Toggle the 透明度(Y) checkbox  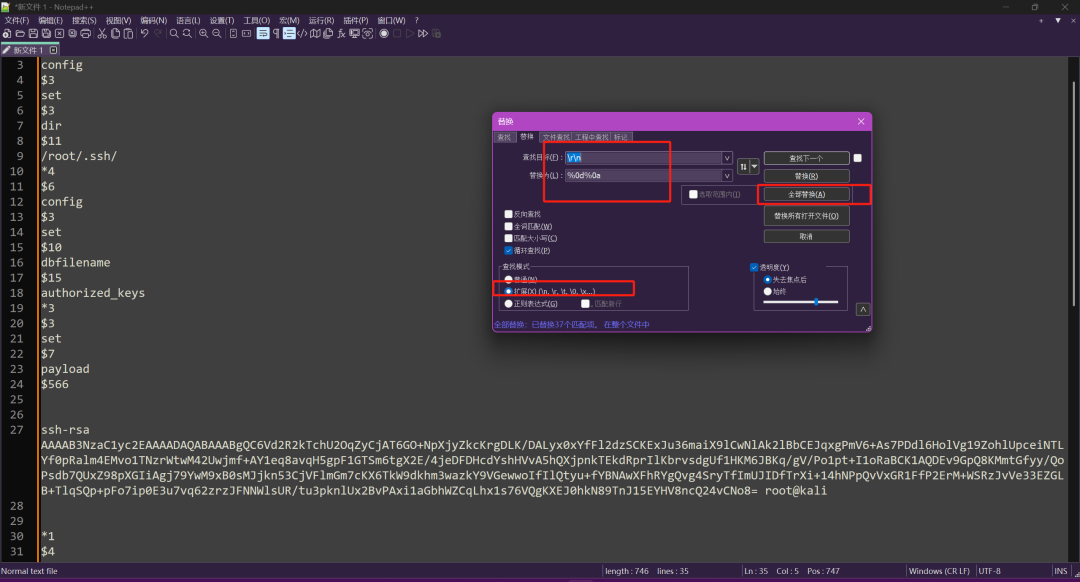point(754,267)
